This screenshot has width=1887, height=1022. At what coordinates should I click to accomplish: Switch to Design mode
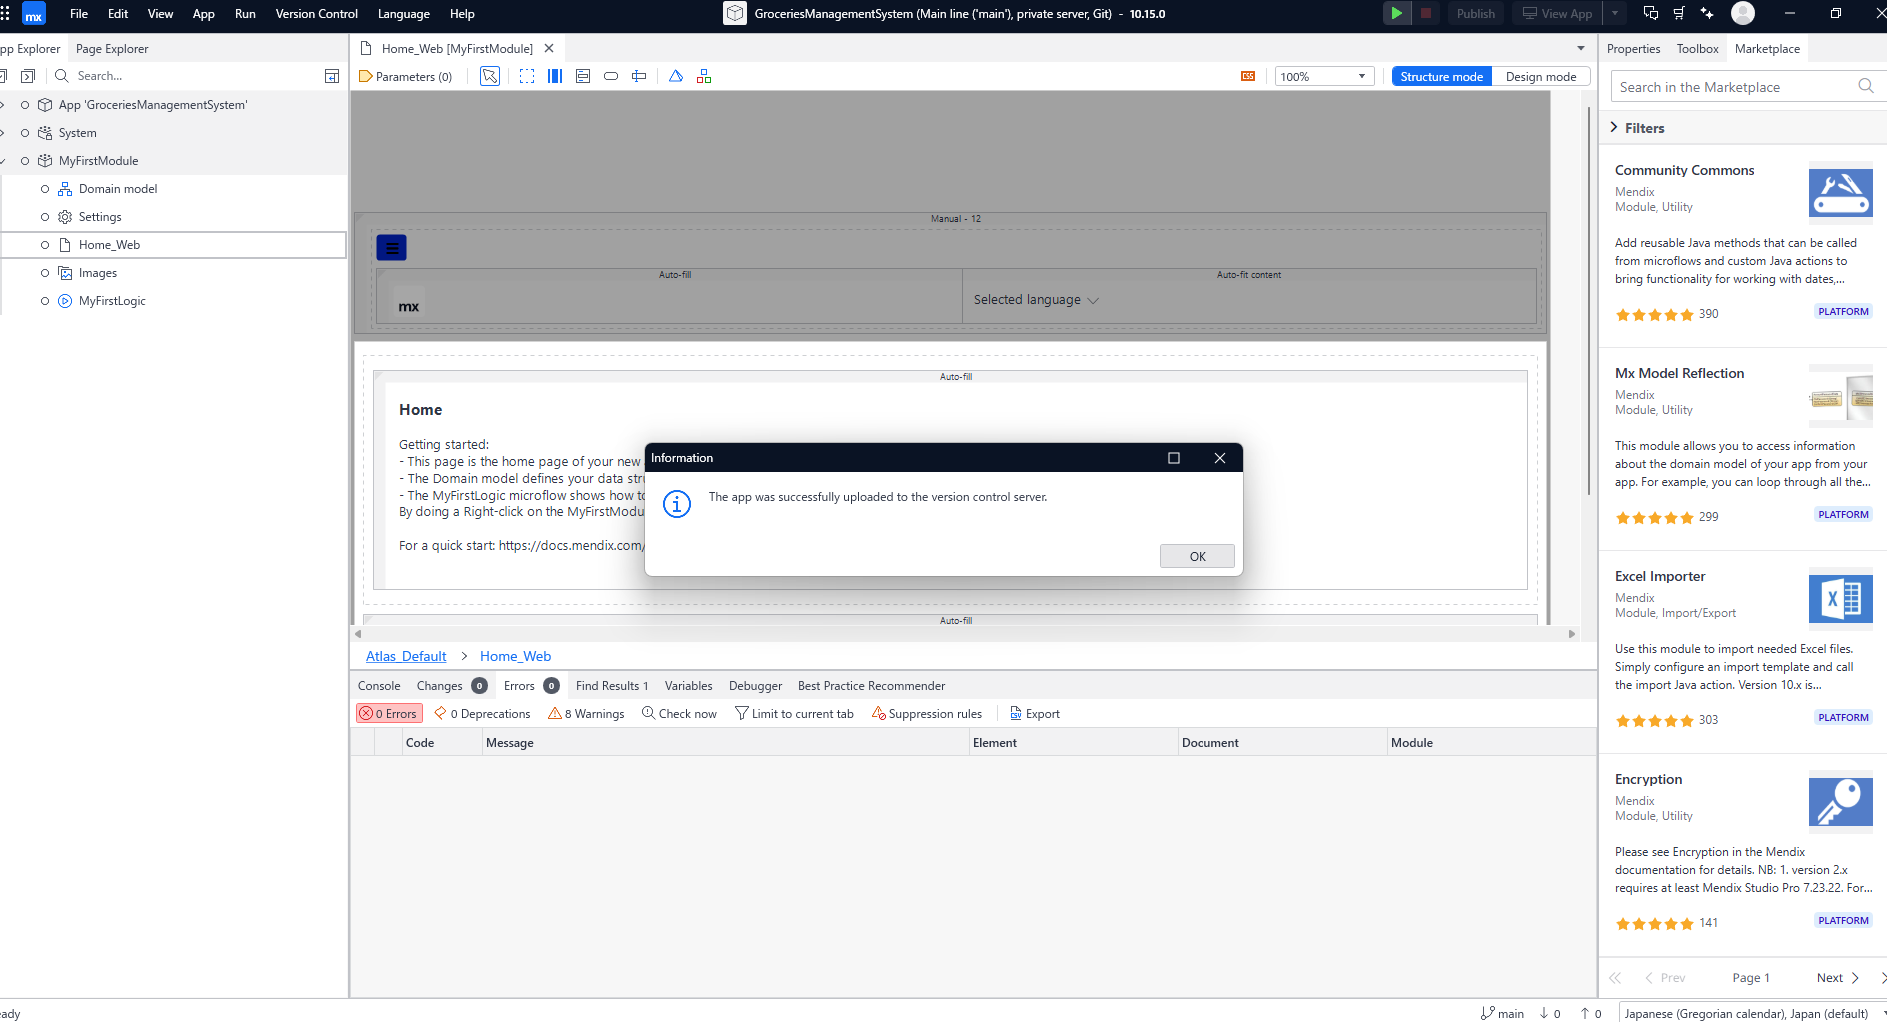[1541, 76]
